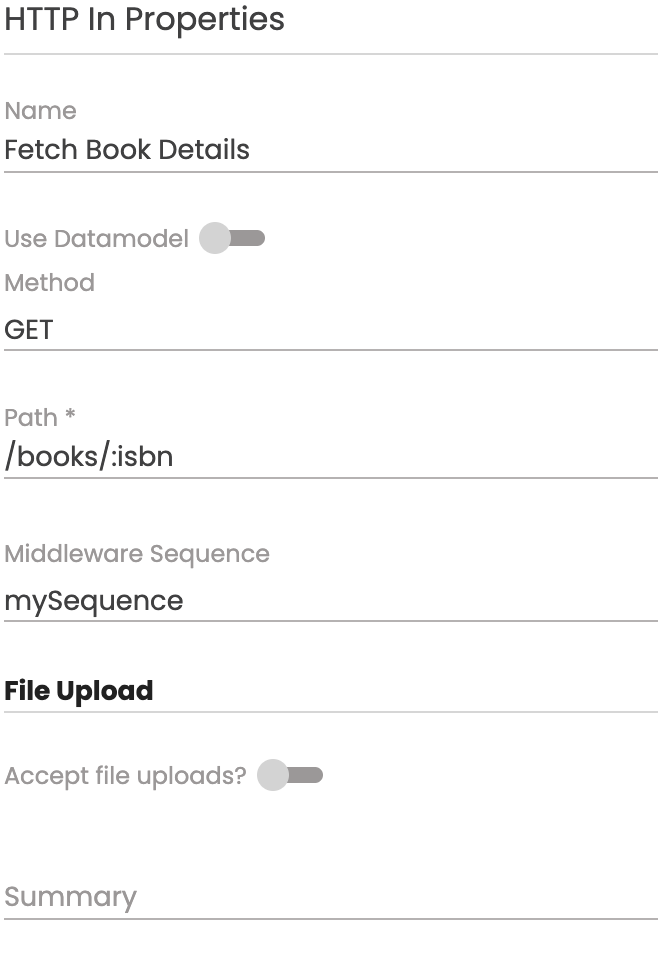Click the Path * required label

[x=40, y=417]
